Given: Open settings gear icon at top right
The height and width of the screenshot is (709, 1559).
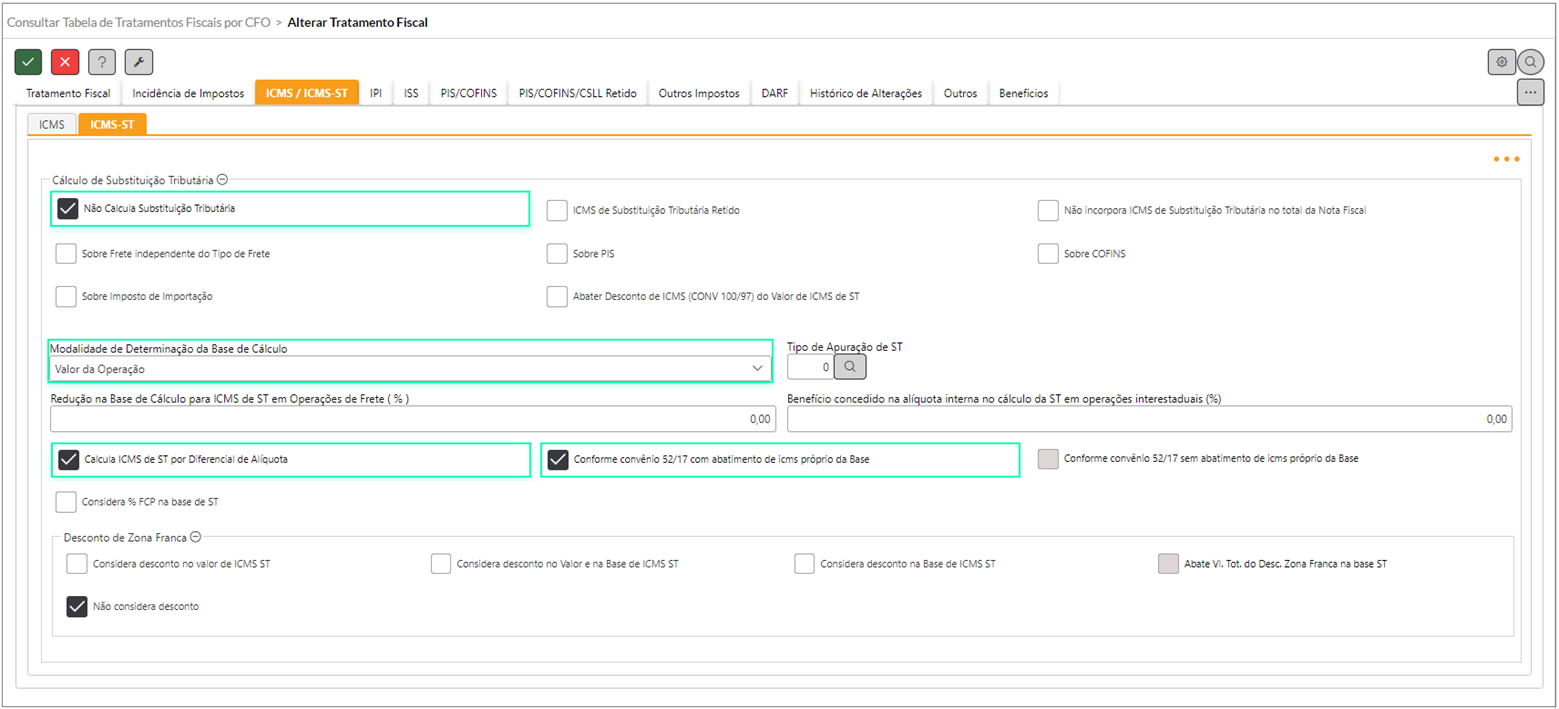Looking at the screenshot, I should 1501,62.
